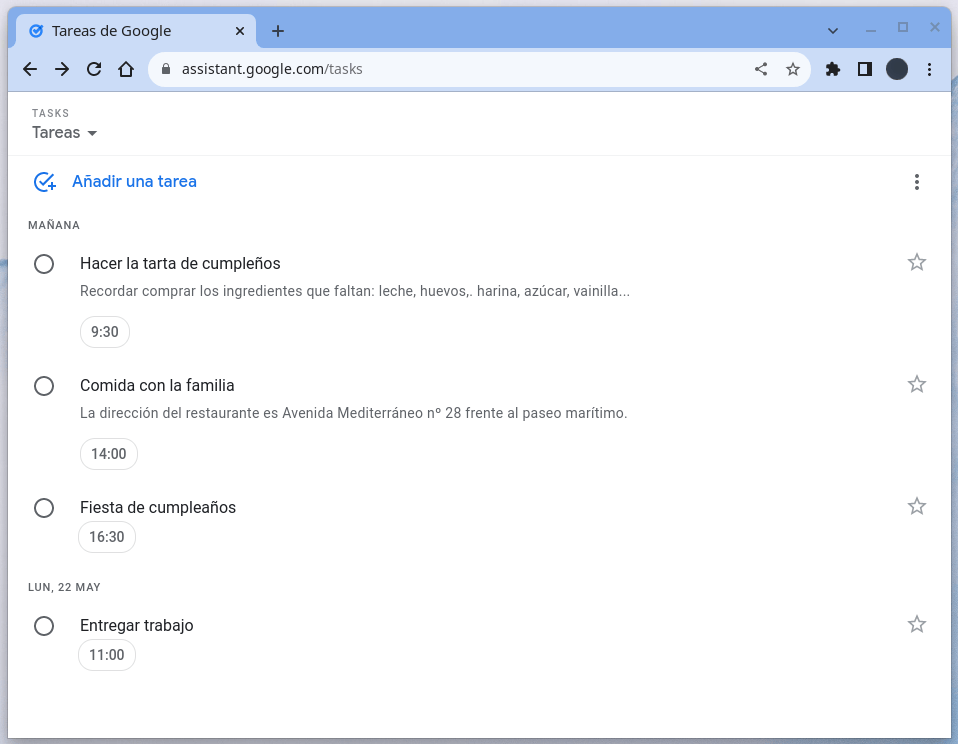958x744 pixels.
Task: Expand the Tareas list dropdown
Action: 64,133
